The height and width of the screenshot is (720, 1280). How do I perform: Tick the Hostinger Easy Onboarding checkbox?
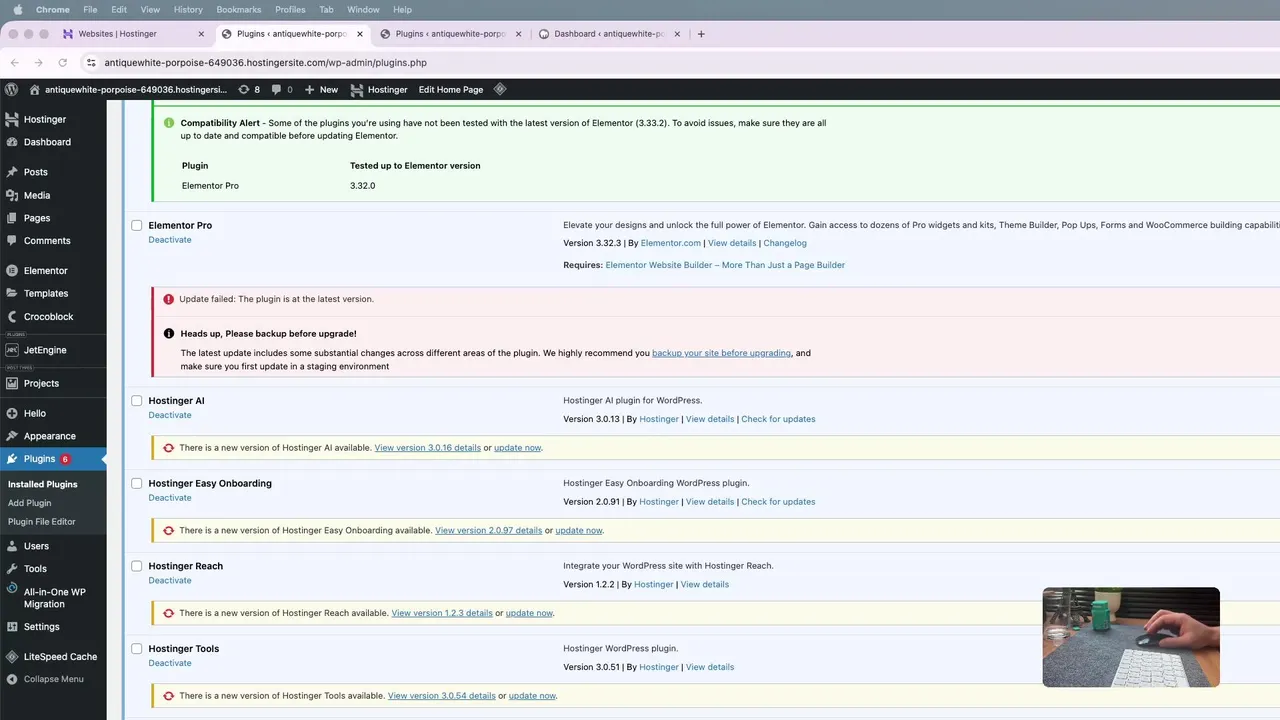(x=137, y=483)
